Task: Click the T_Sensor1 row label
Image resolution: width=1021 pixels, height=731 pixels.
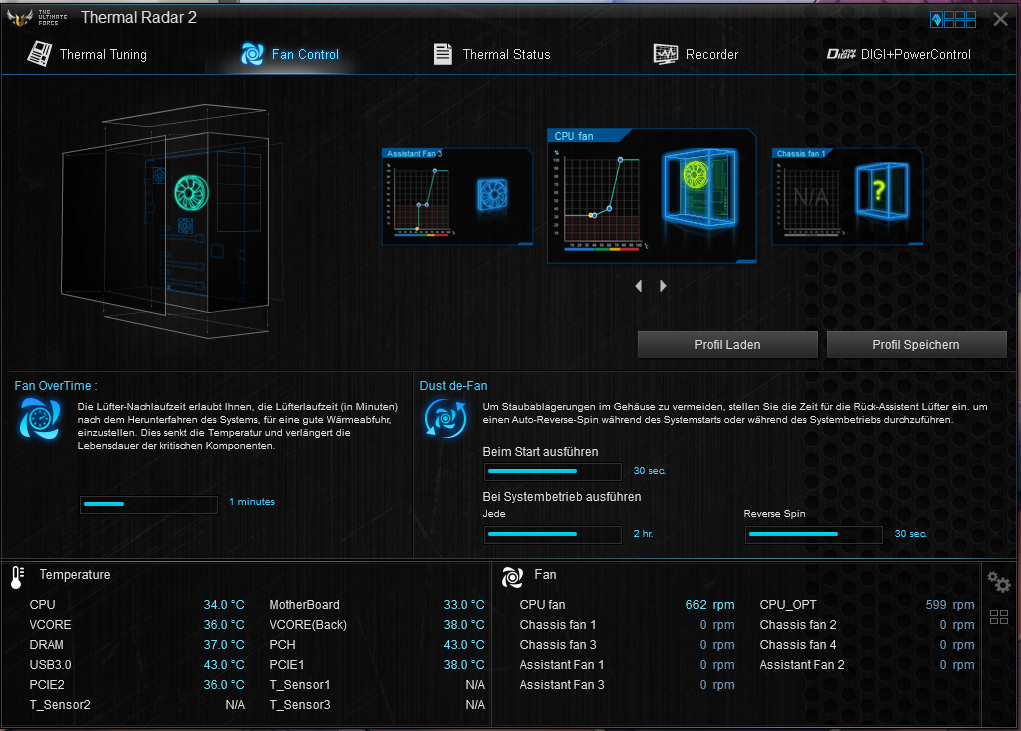Action: point(300,685)
